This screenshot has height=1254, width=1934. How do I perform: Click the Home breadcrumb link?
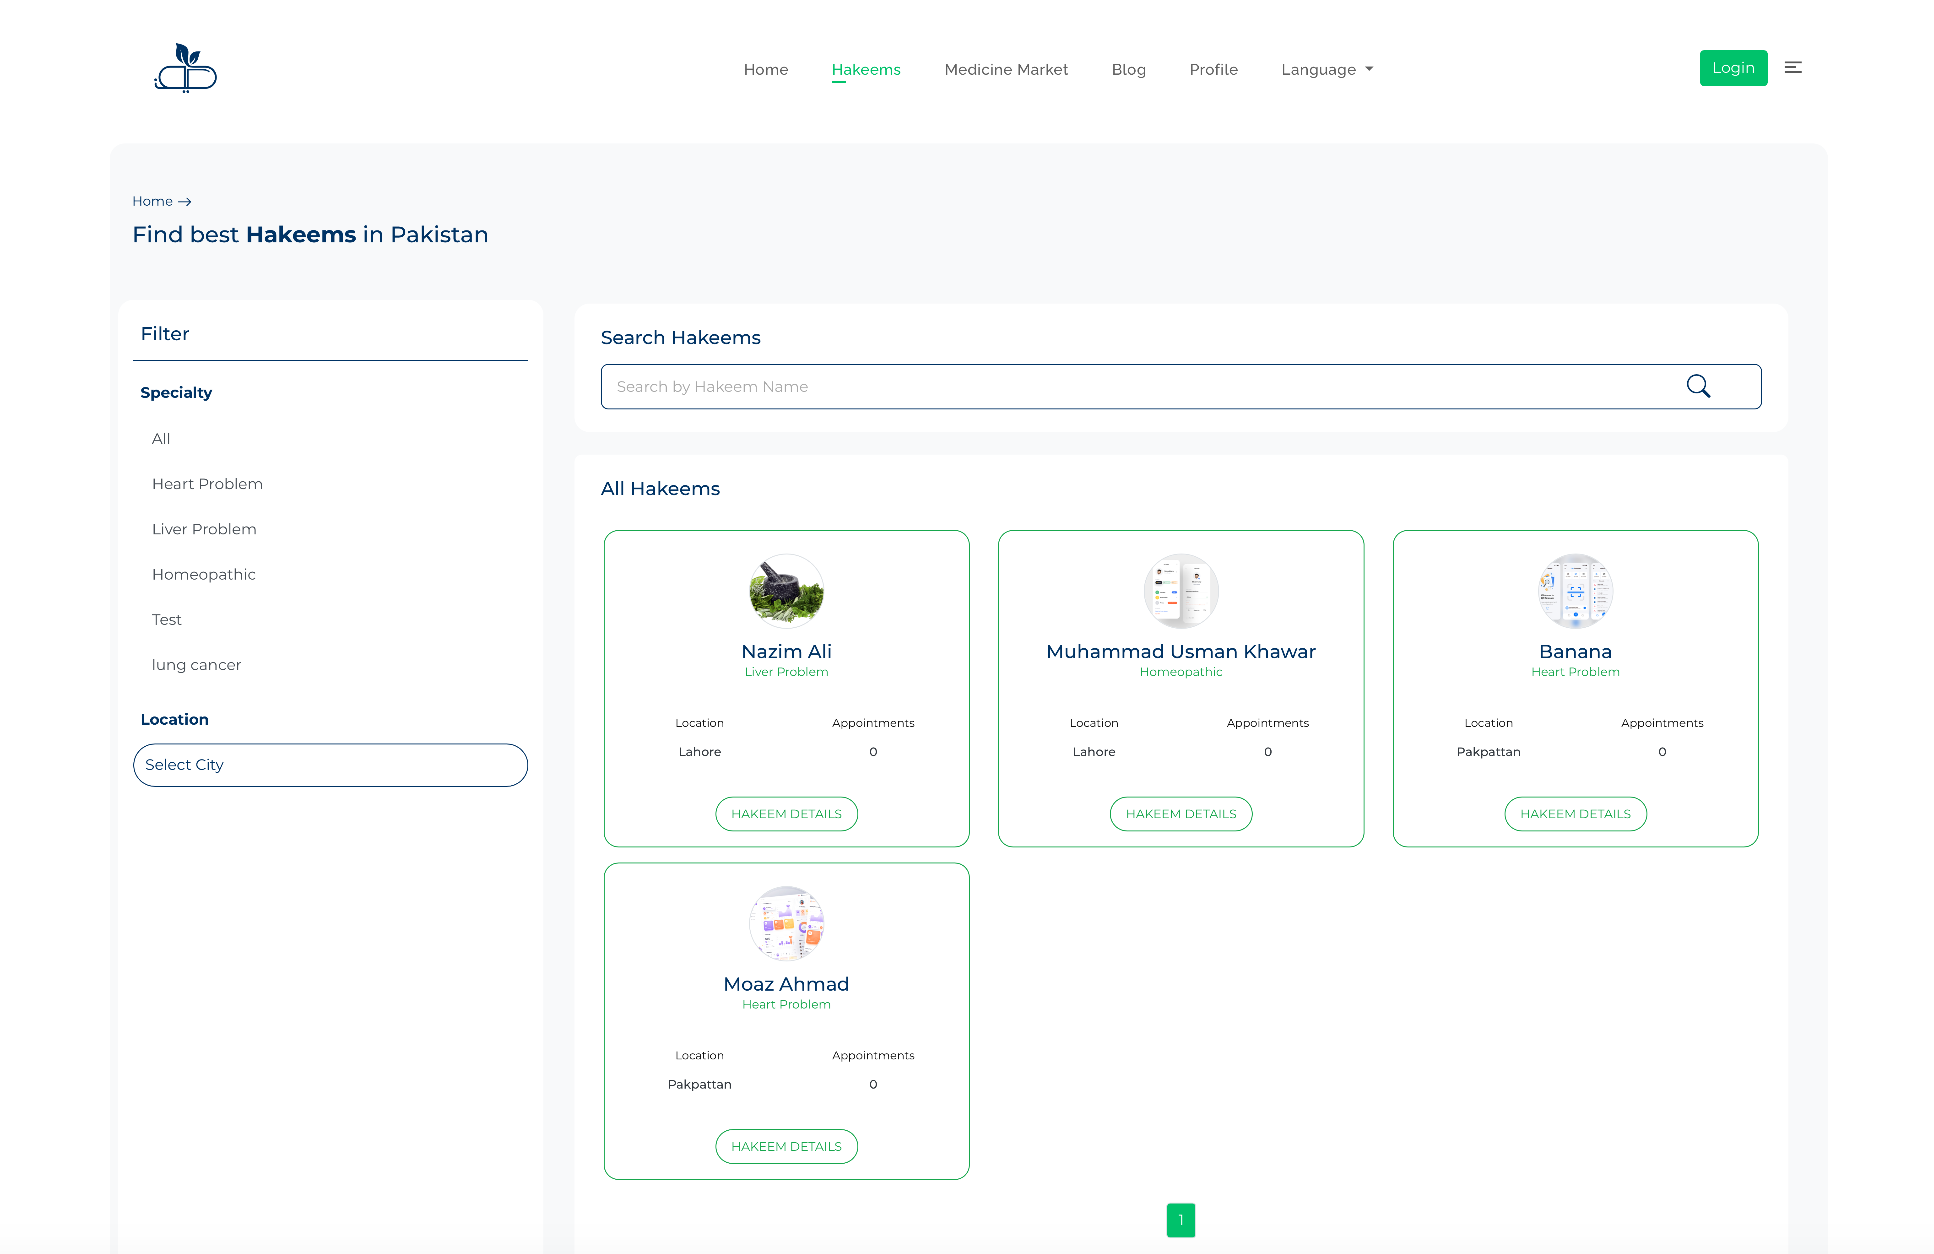152,201
